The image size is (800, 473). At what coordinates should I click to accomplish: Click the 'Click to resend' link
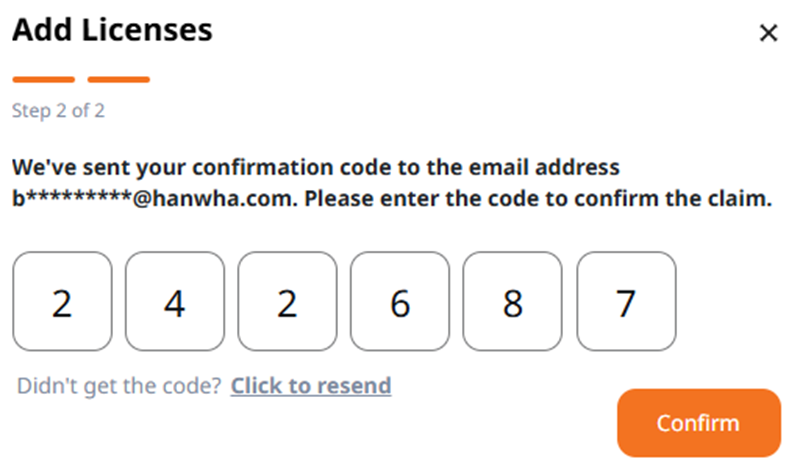[311, 386]
